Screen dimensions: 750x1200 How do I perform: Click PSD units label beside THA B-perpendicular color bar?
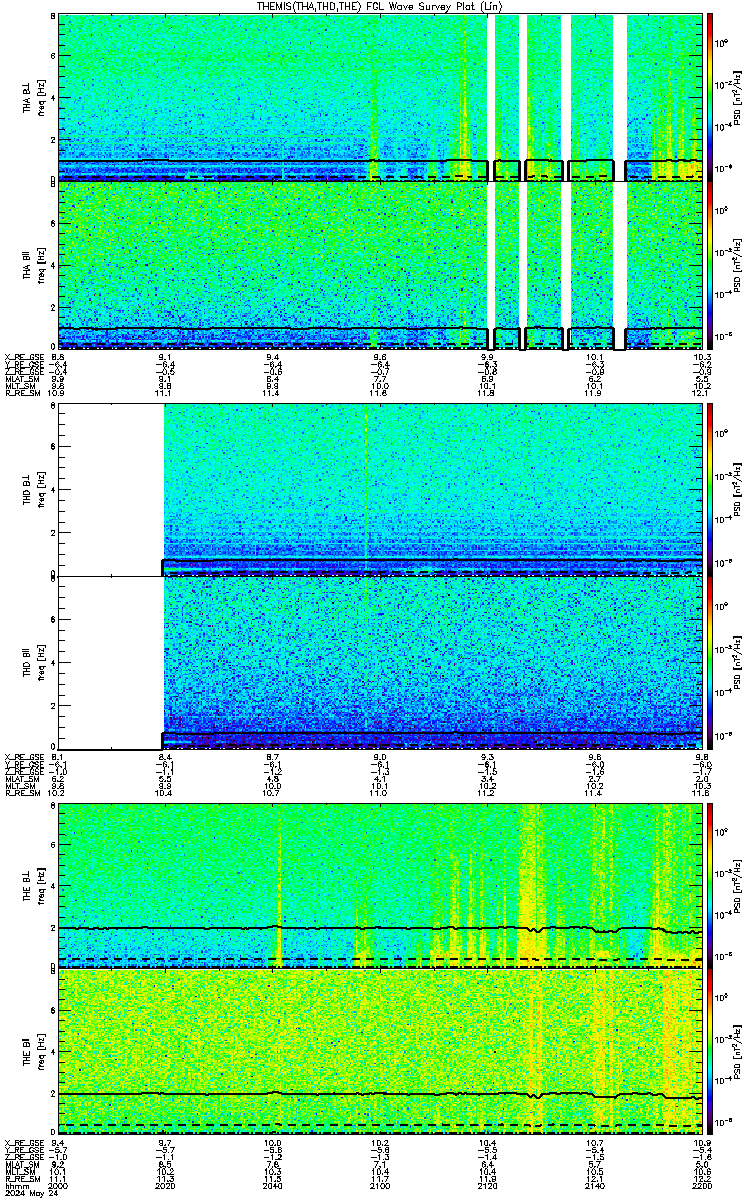[x=738, y=97]
